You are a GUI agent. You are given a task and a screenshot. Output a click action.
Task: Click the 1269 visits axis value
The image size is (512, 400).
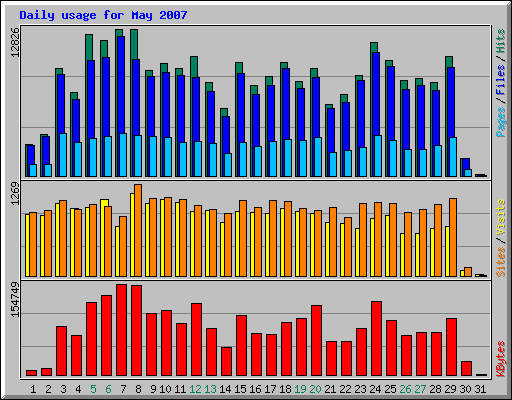[x=15, y=193]
